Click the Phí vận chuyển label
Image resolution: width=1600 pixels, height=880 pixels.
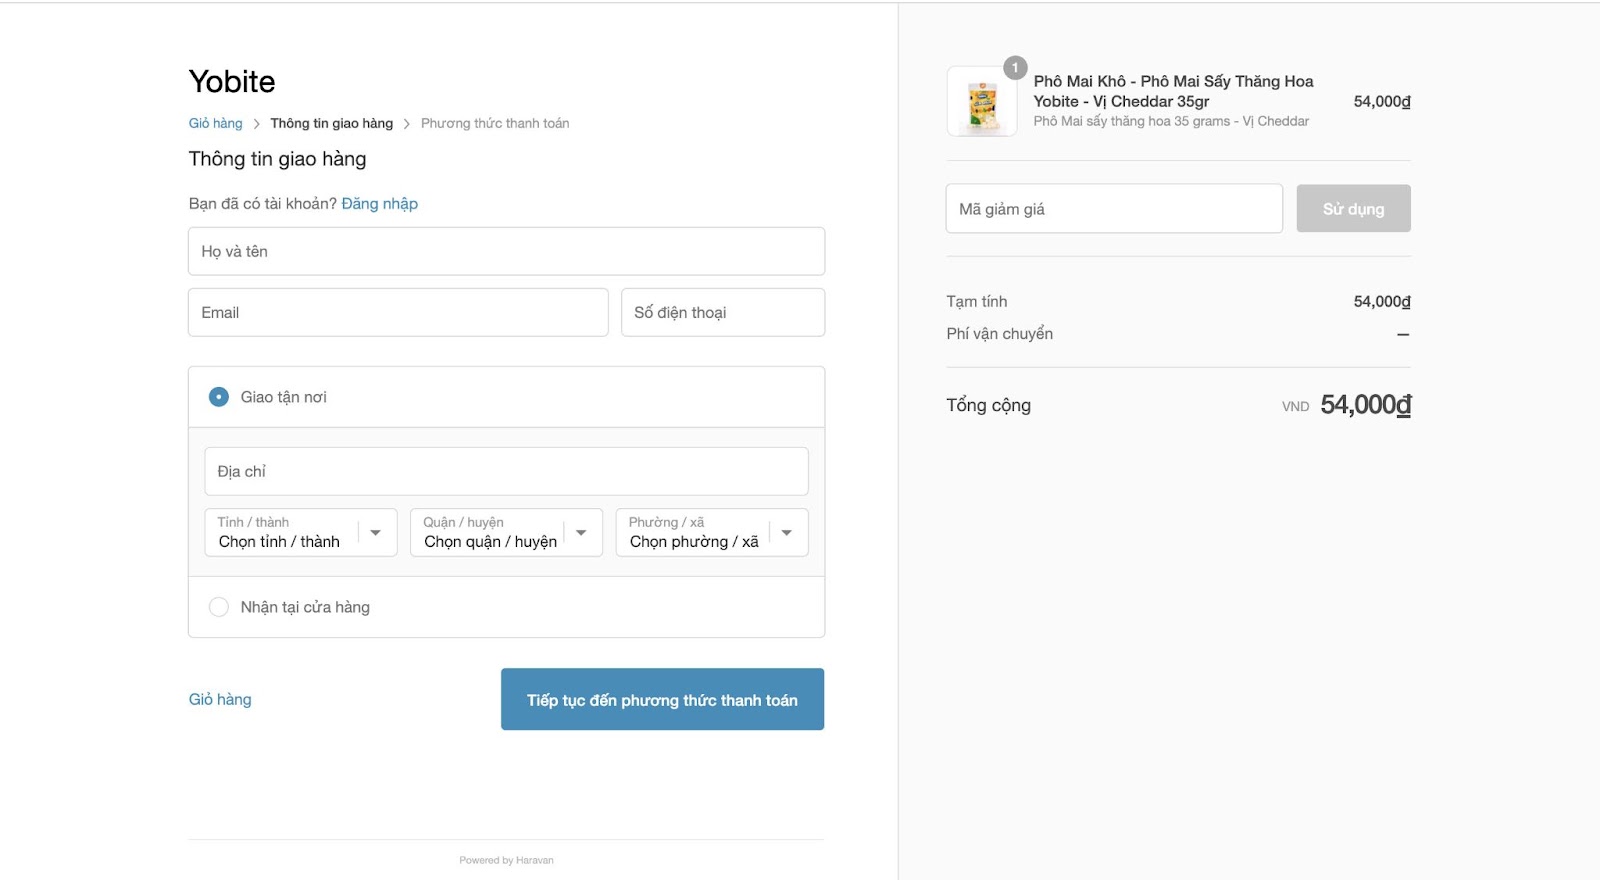(x=1000, y=334)
